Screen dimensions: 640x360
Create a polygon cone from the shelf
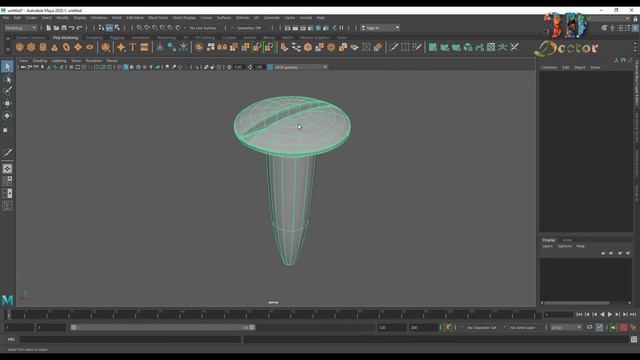[54, 47]
